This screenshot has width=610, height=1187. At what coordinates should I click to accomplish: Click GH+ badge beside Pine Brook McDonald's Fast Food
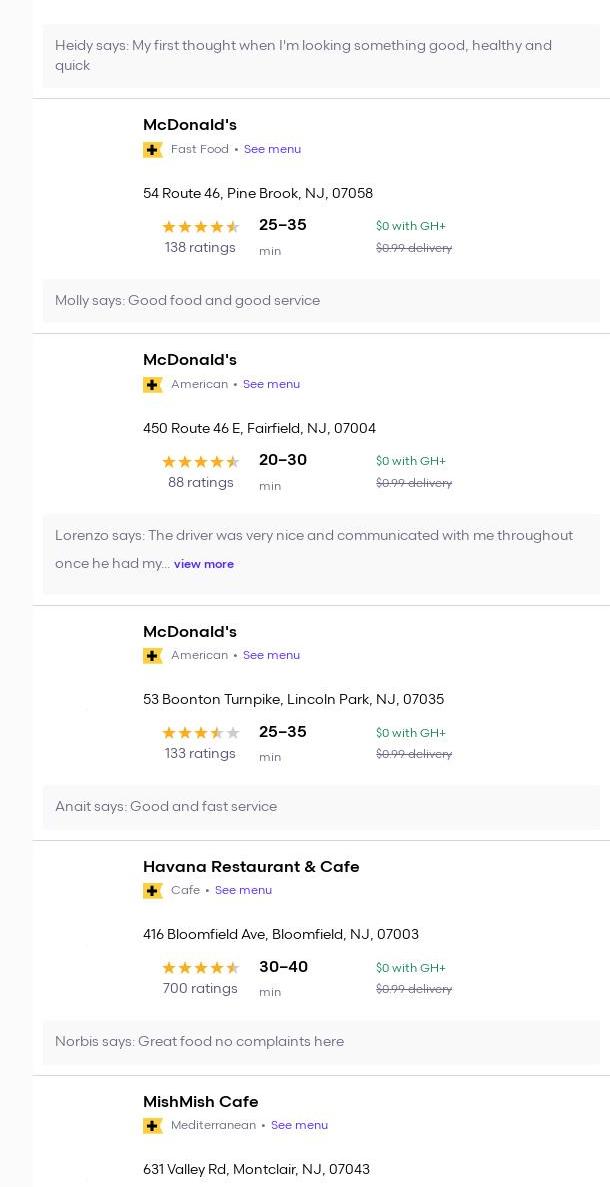pyautogui.click(x=153, y=150)
